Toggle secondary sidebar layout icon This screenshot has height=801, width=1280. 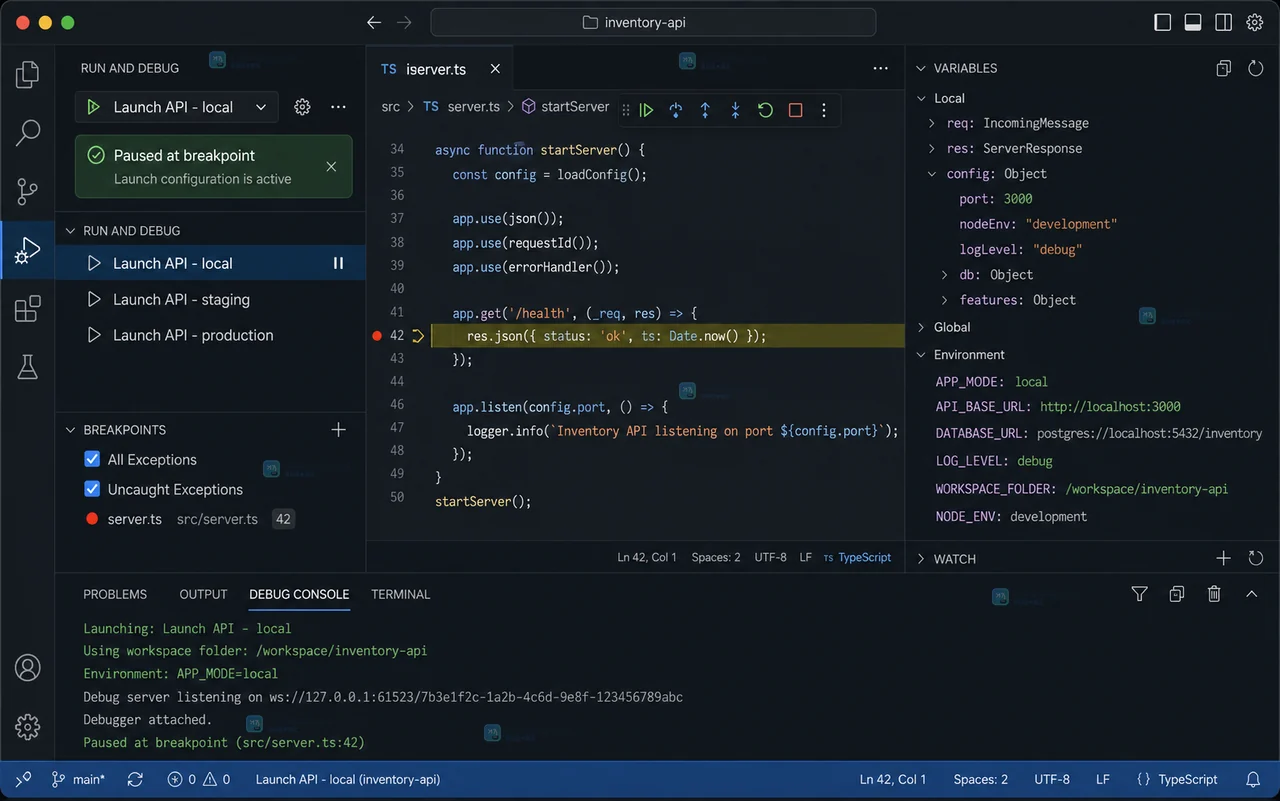pyautogui.click(x=1223, y=22)
